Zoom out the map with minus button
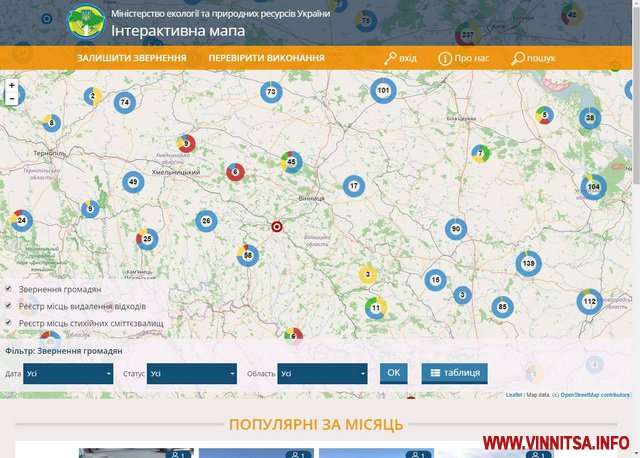Screen dimensions: 640x458 point(12,99)
